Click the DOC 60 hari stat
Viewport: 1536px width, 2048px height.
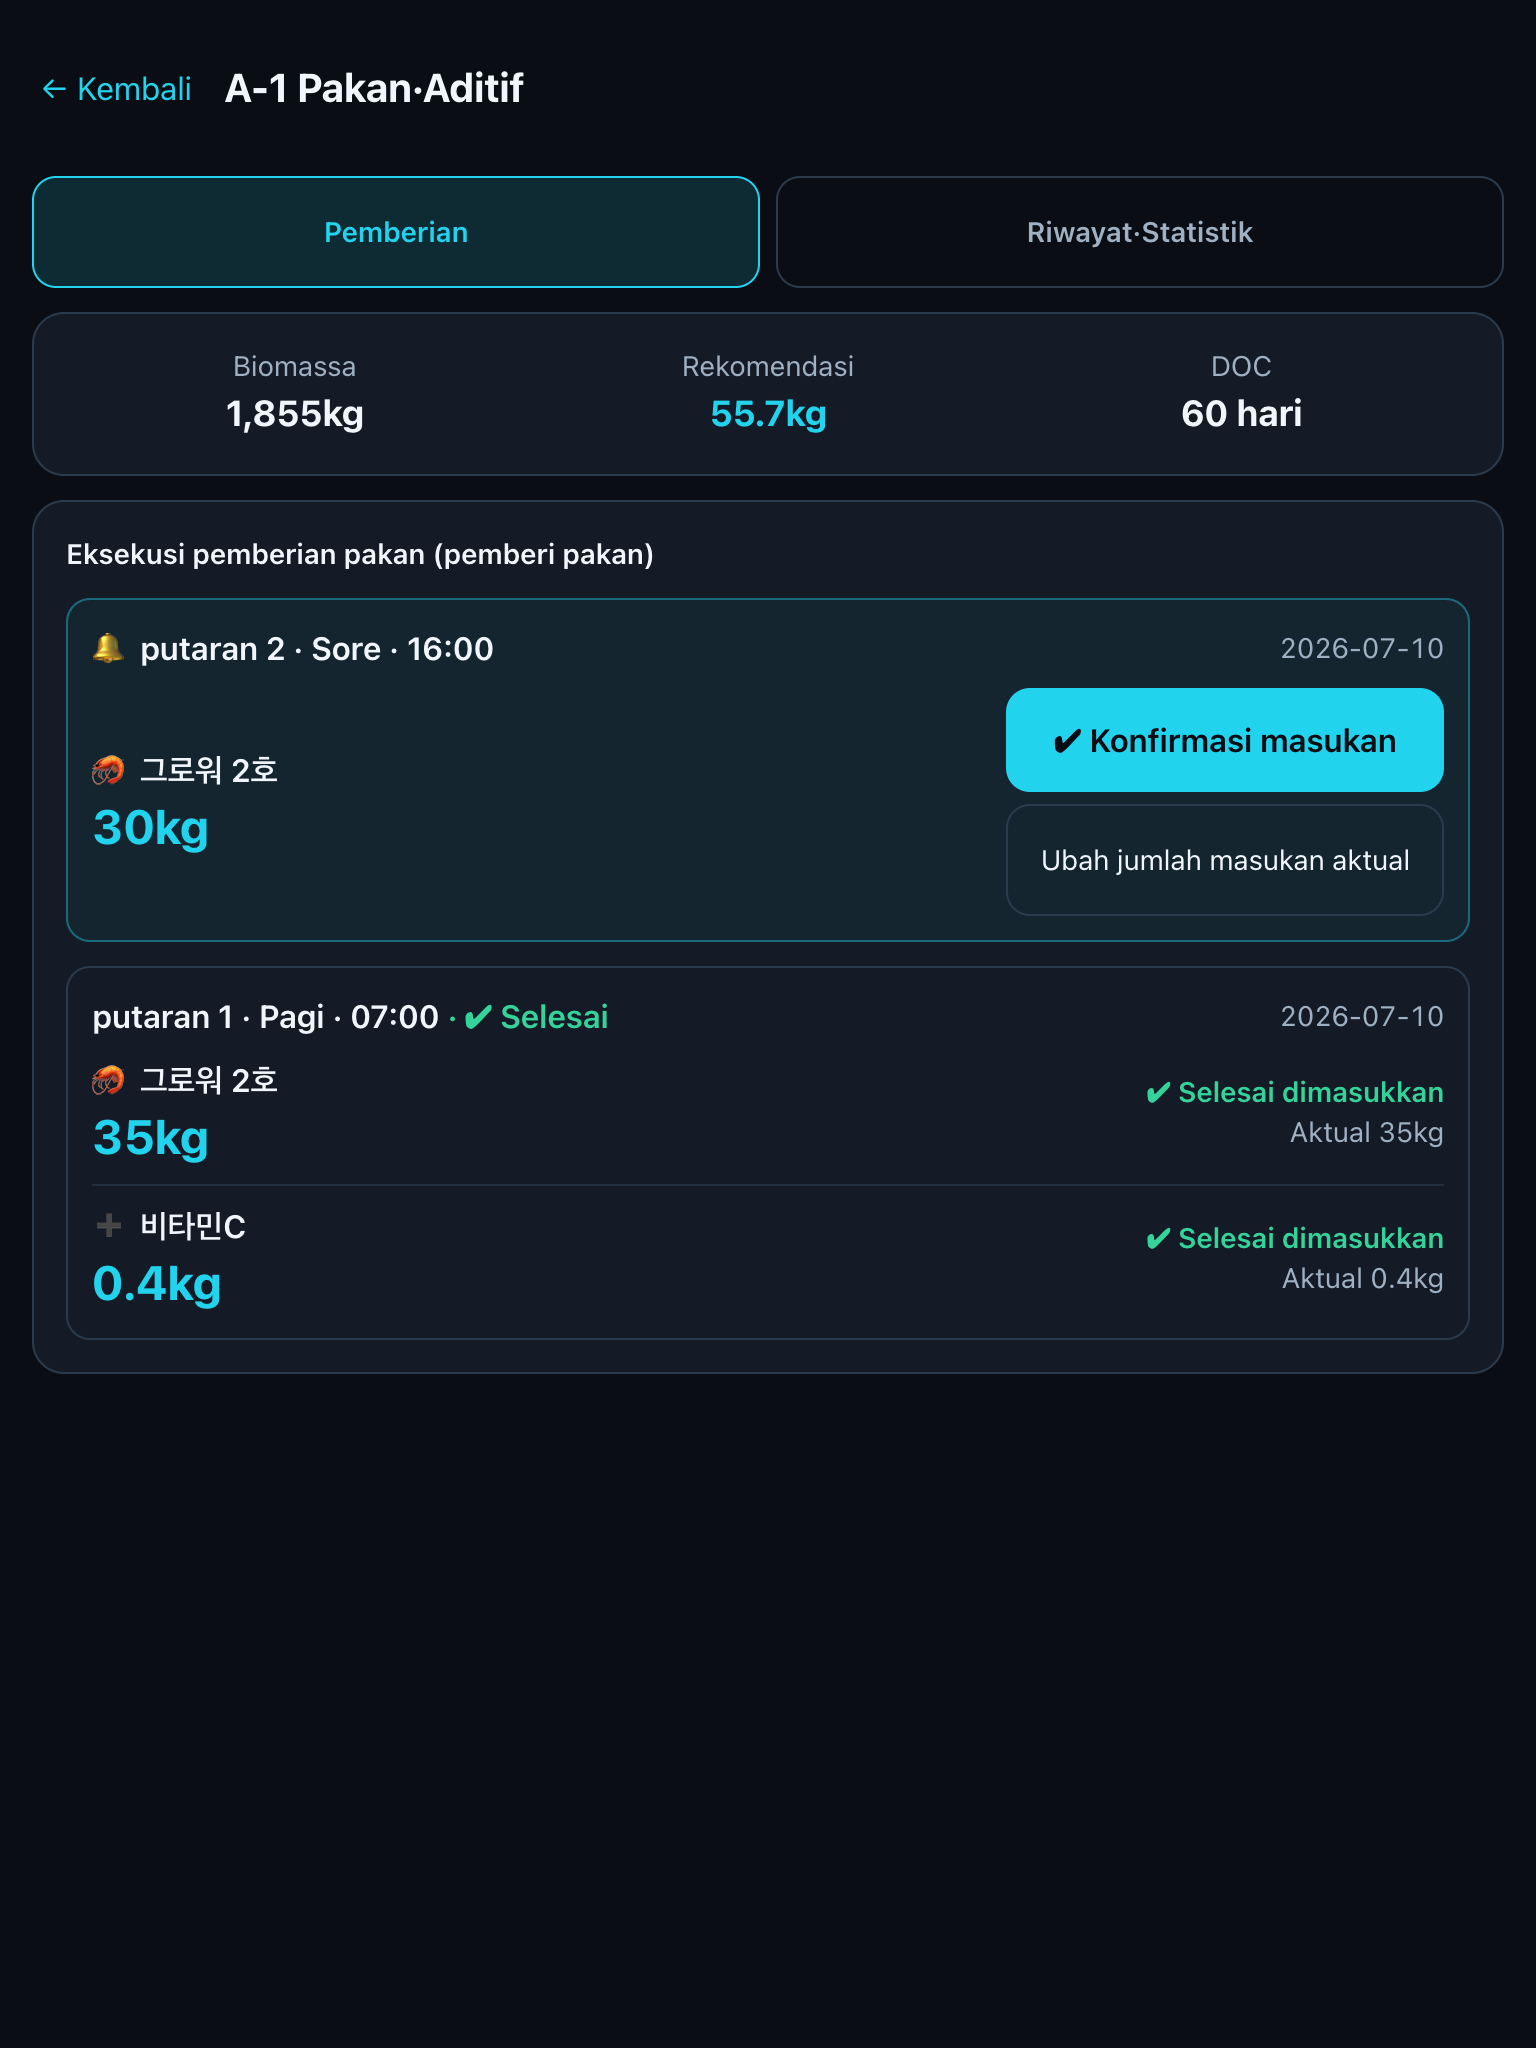click(1241, 393)
